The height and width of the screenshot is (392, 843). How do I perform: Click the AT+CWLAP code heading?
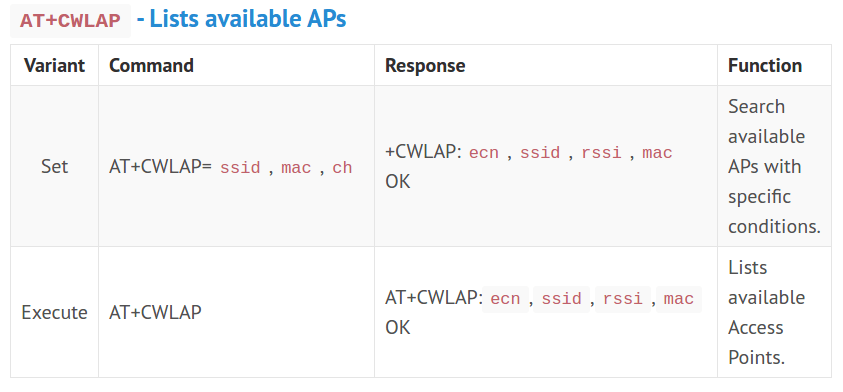[70, 21]
